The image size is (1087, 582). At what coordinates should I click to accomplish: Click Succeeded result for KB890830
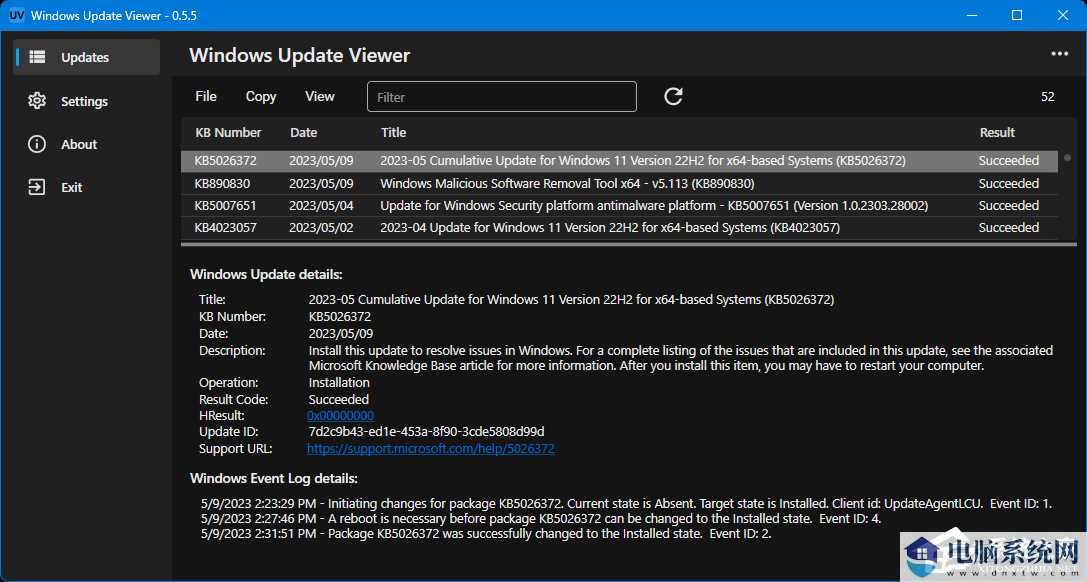1009,184
